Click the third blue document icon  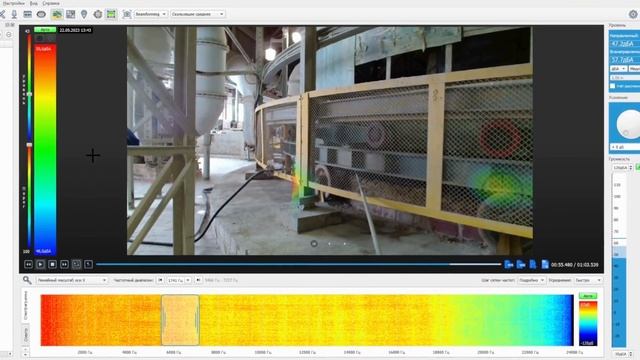(533, 264)
